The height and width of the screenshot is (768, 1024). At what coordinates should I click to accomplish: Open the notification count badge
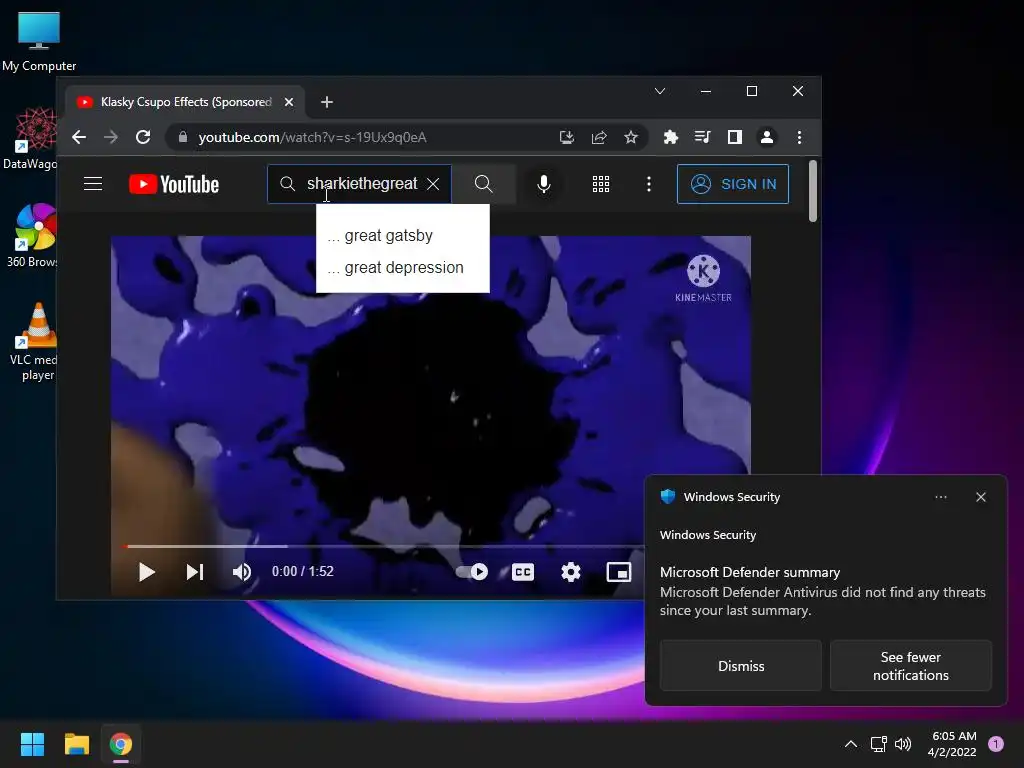point(996,744)
